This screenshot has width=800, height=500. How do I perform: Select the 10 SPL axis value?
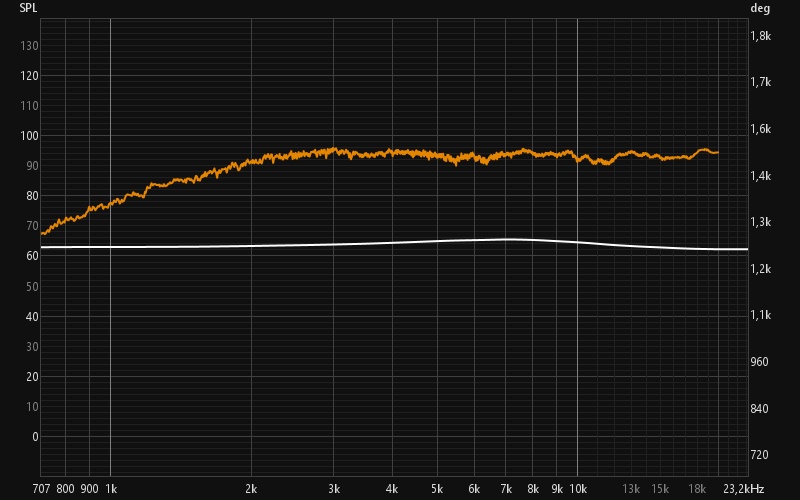tap(32, 407)
